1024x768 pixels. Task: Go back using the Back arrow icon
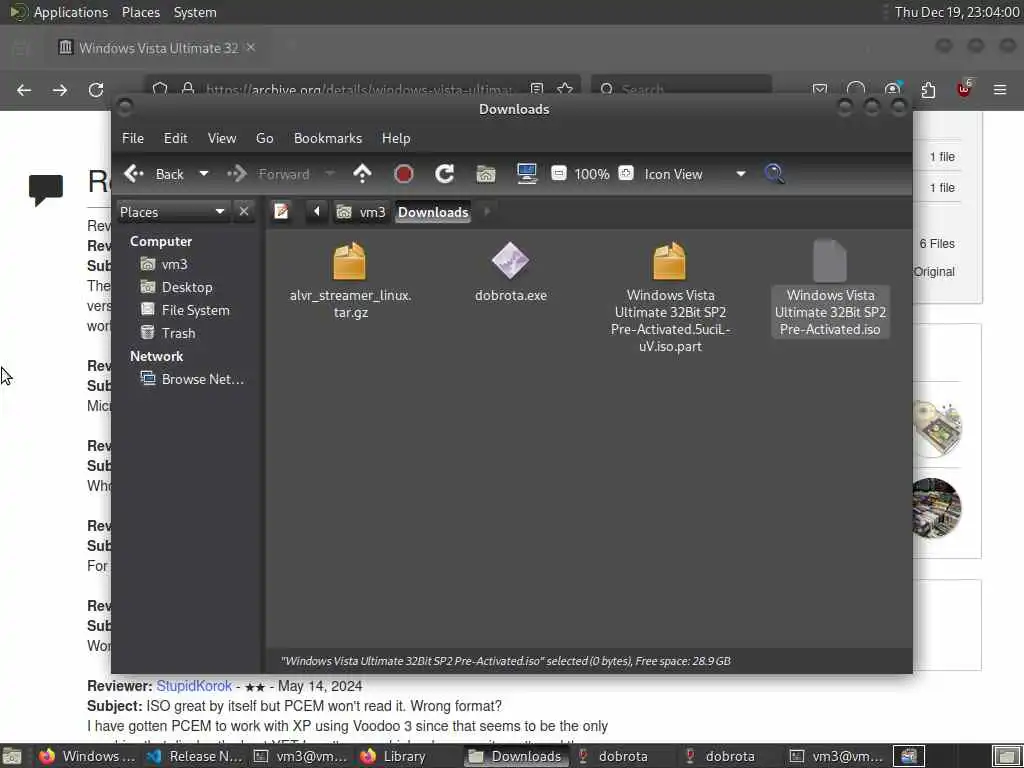(134, 174)
